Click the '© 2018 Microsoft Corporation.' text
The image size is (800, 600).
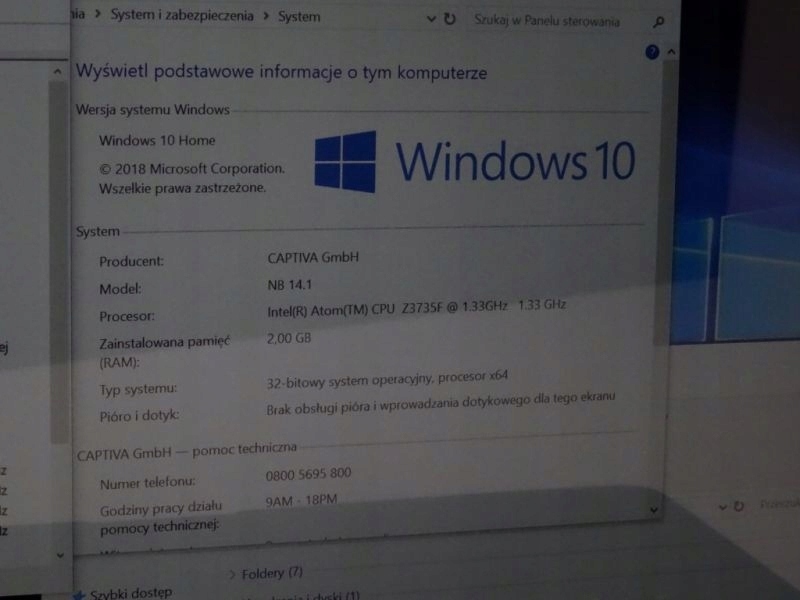pos(192,168)
